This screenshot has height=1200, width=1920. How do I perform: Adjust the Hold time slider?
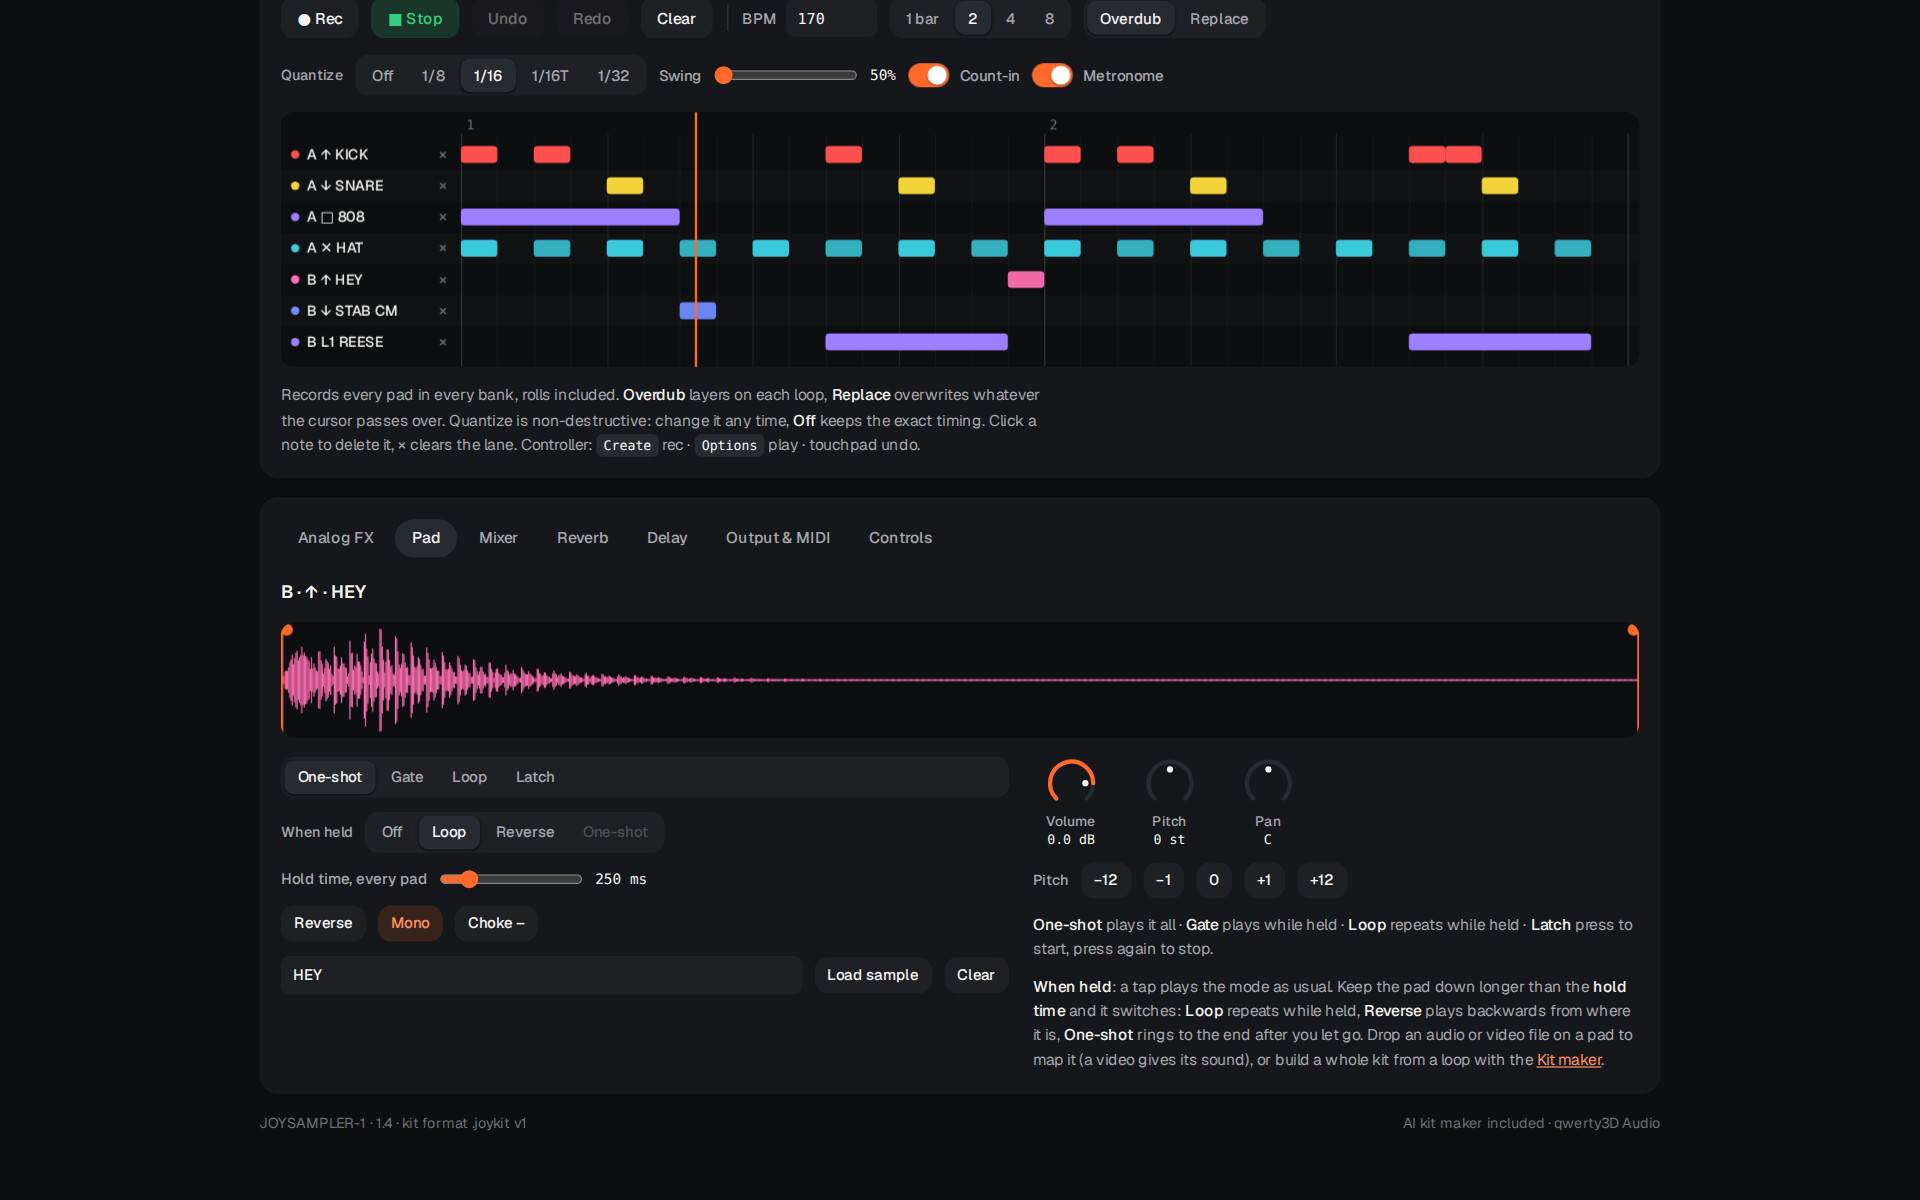click(x=511, y=879)
